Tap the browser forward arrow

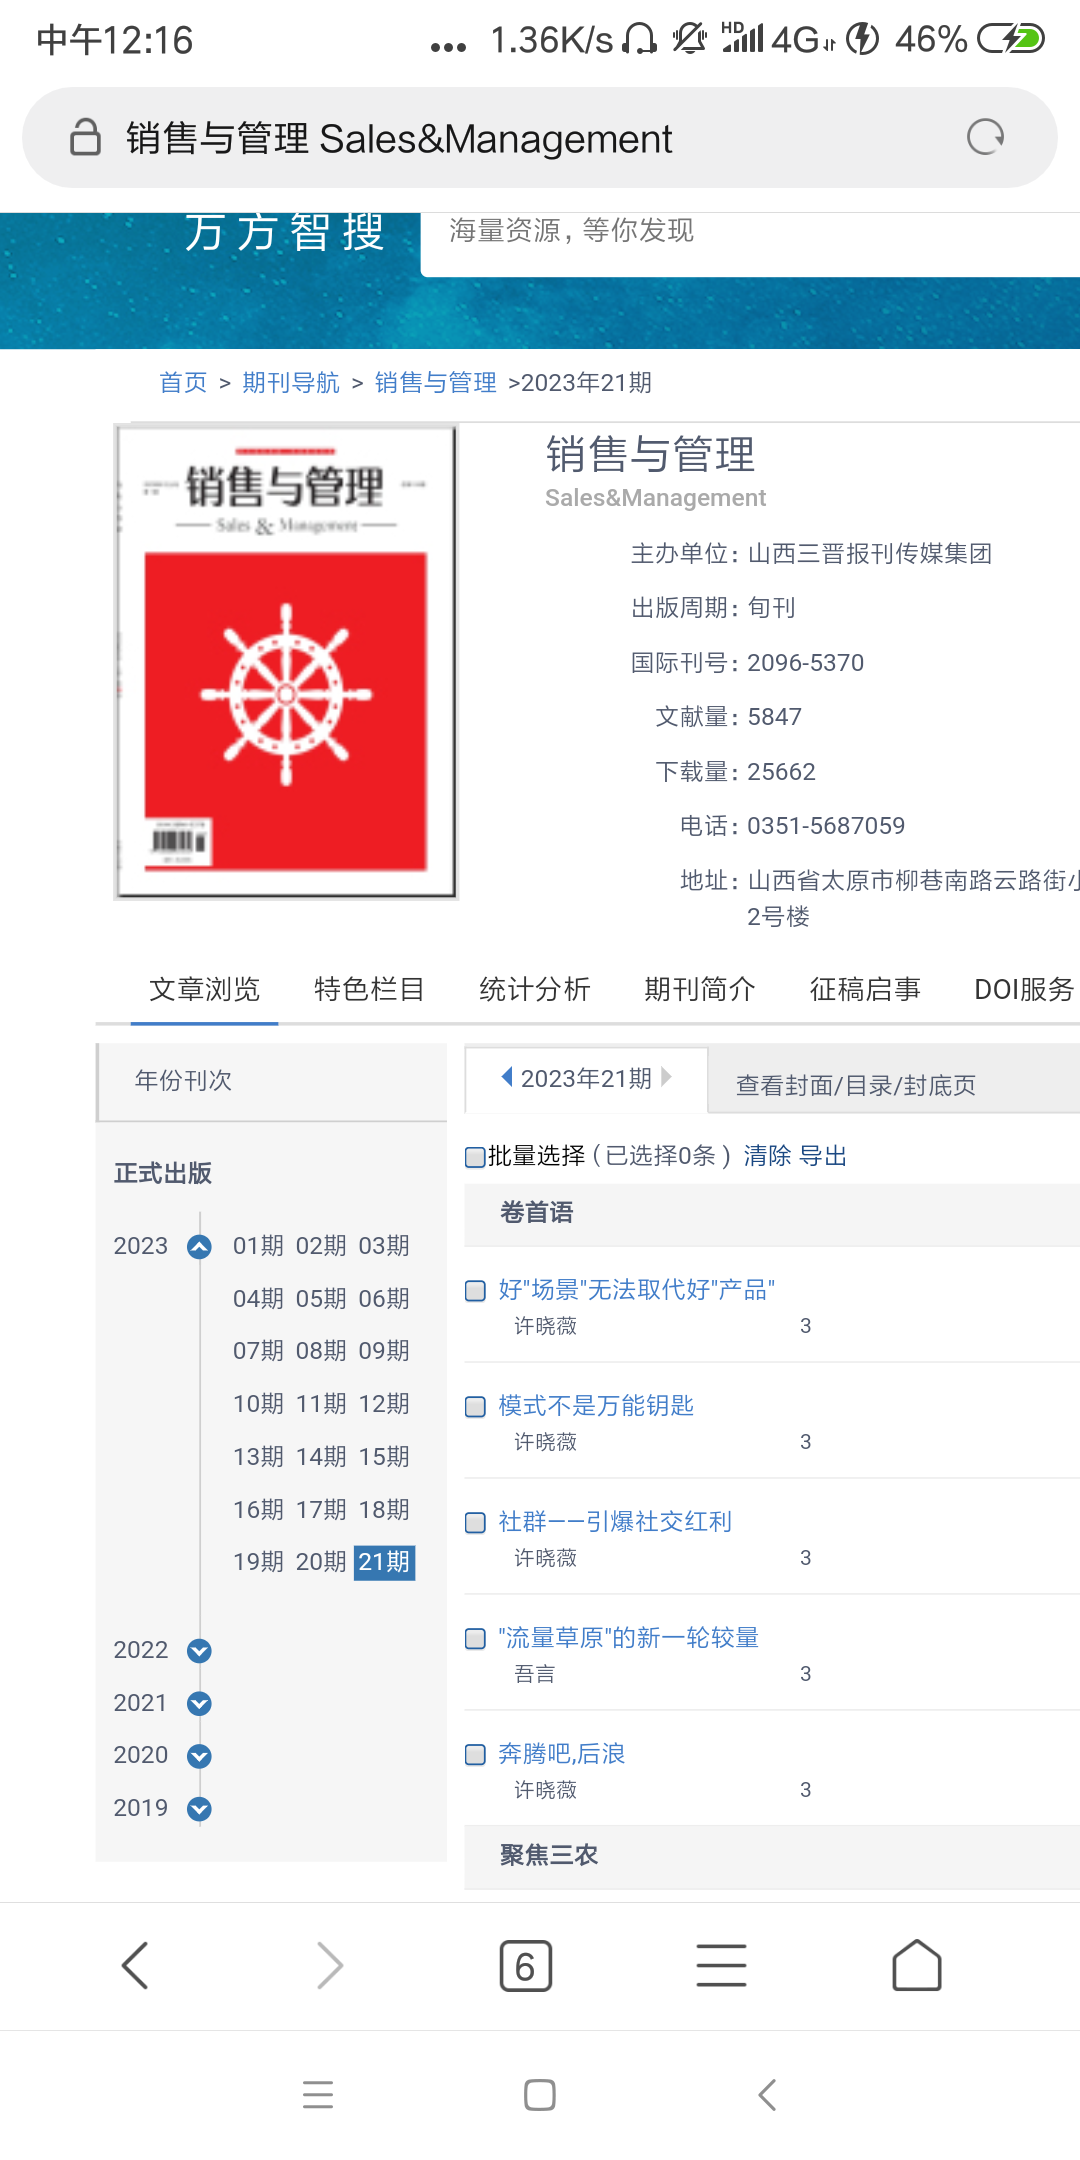[330, 1966]
